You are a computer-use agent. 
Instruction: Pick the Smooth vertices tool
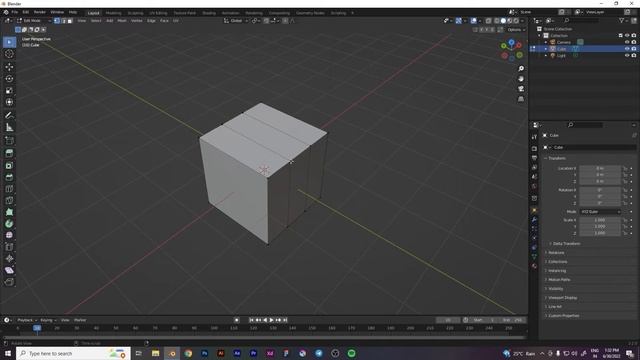point(9,235)
